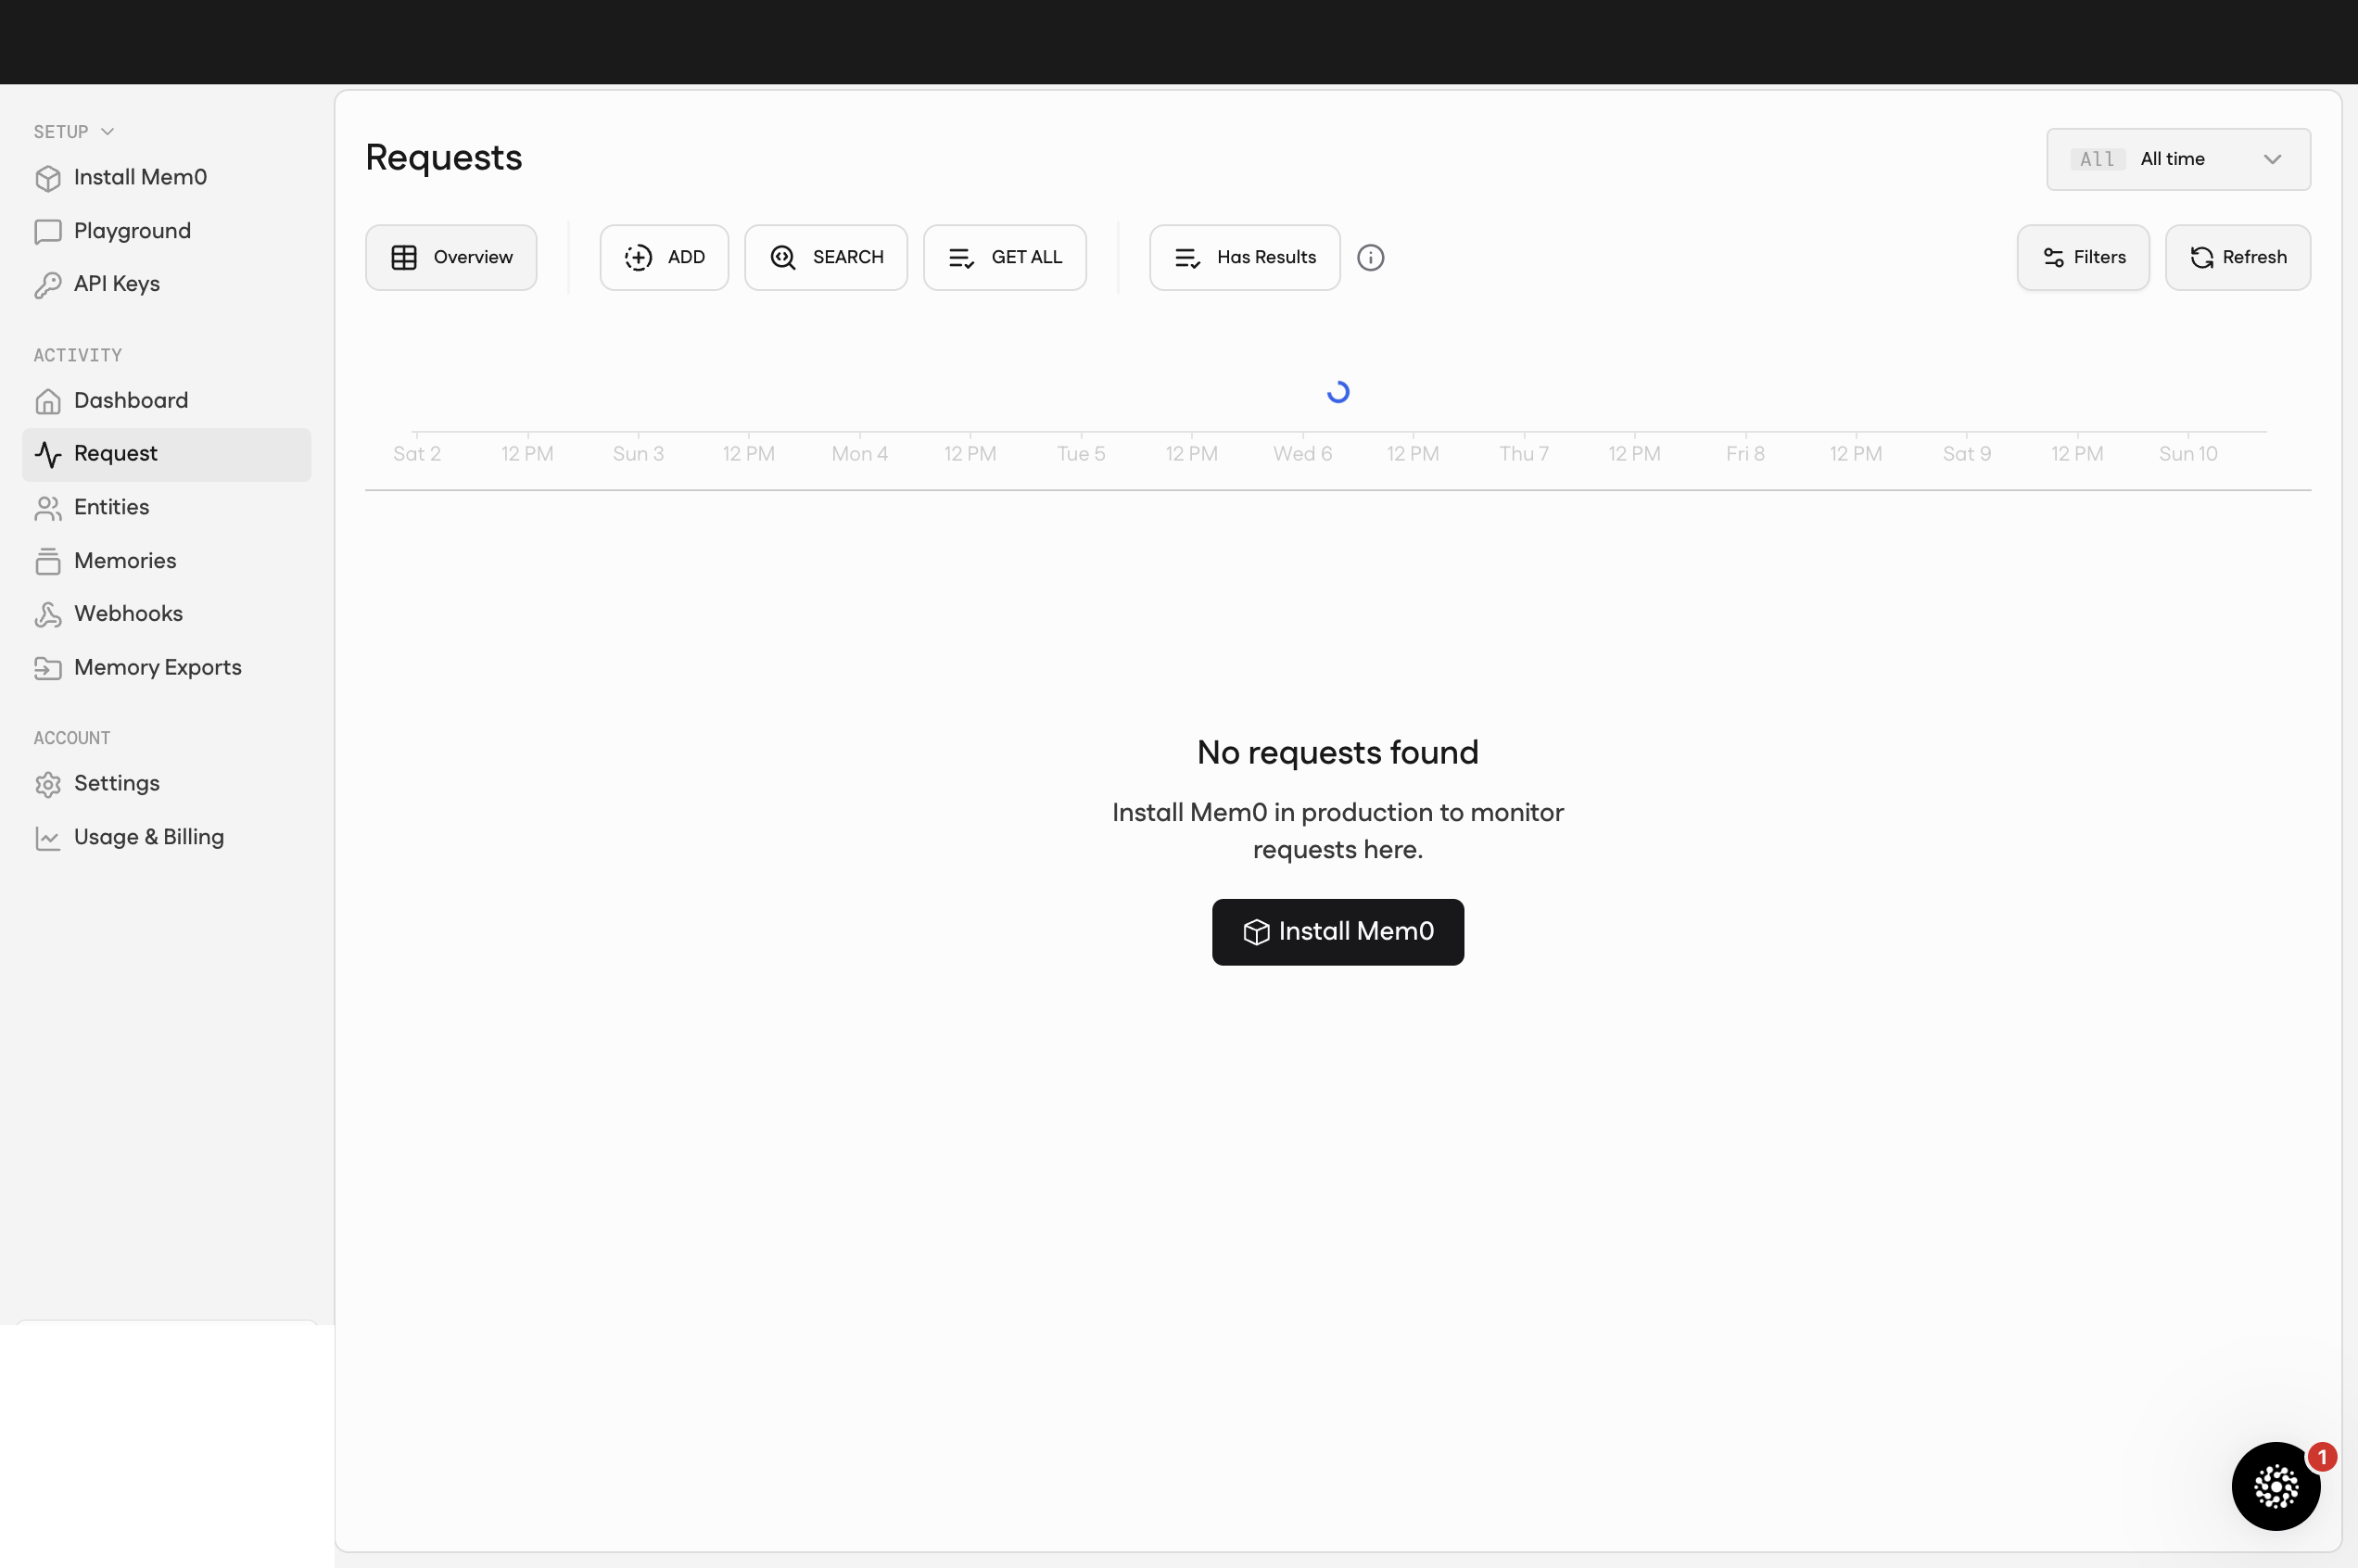This screenshot has width=2358, height=1568.
Task: Click the No requests found message
Action: 1338,753
